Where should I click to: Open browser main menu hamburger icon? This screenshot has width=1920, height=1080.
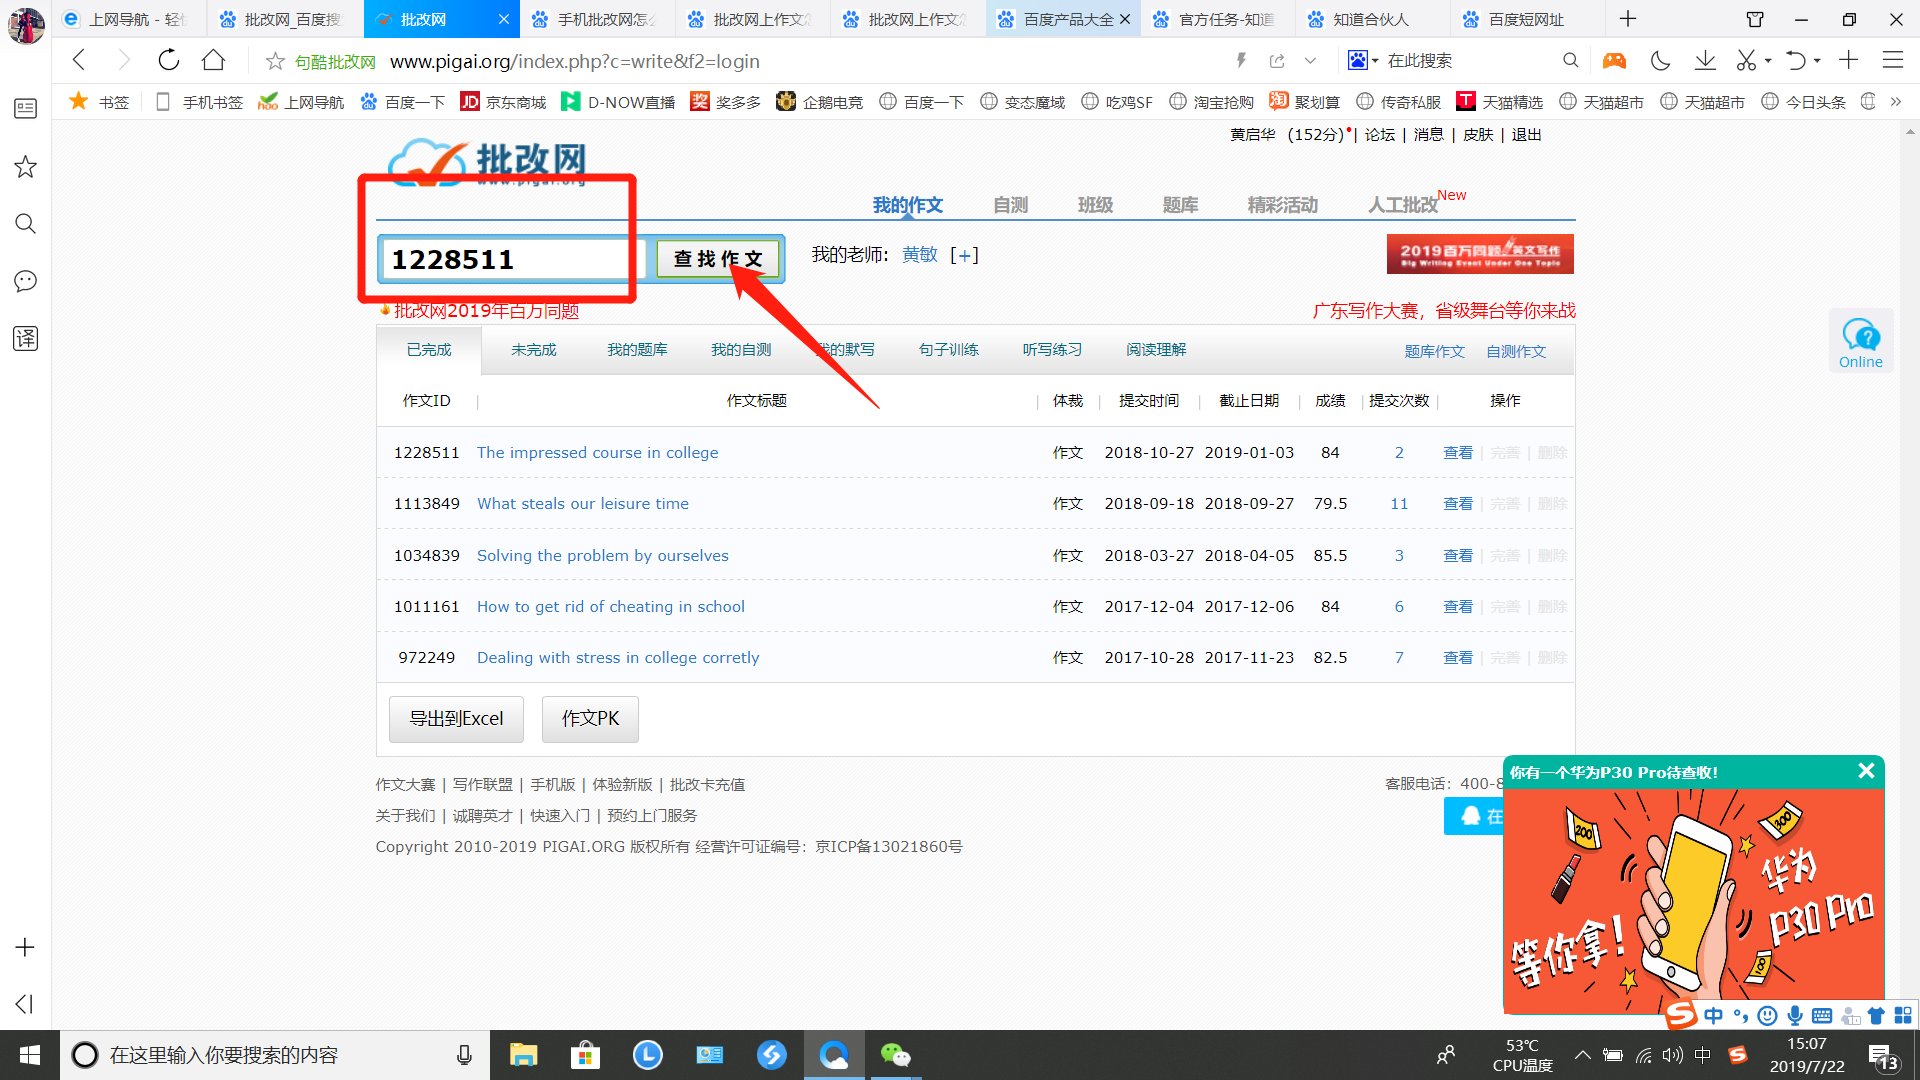[x=1892, y=61]
